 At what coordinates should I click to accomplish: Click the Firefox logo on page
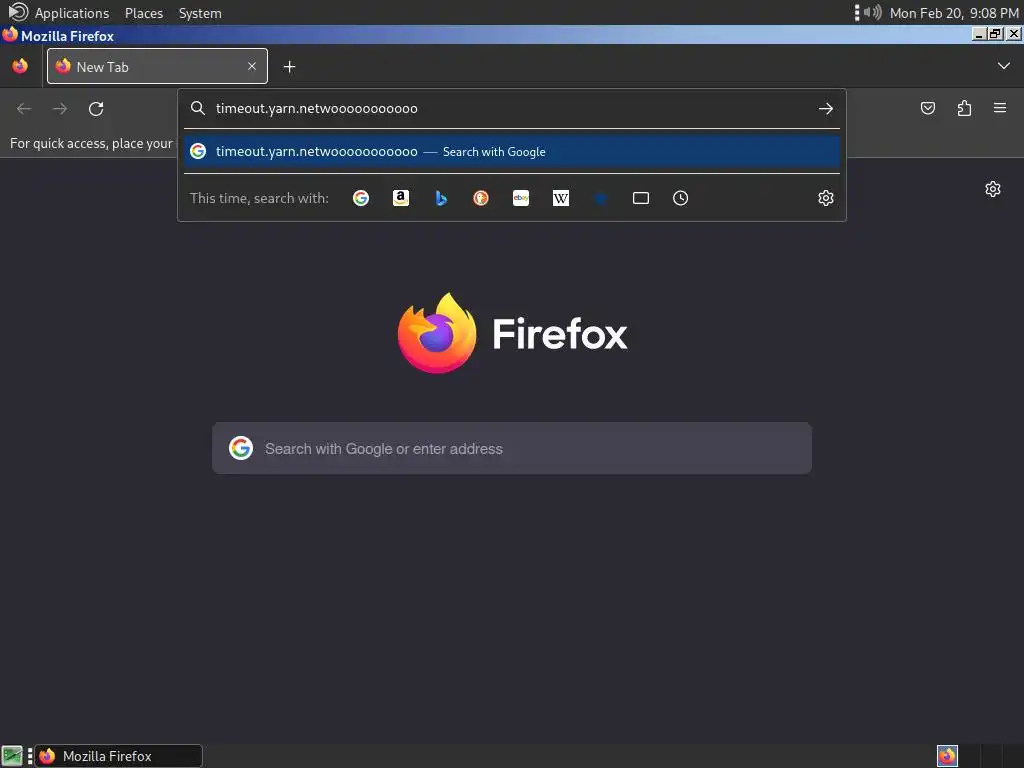437,333
